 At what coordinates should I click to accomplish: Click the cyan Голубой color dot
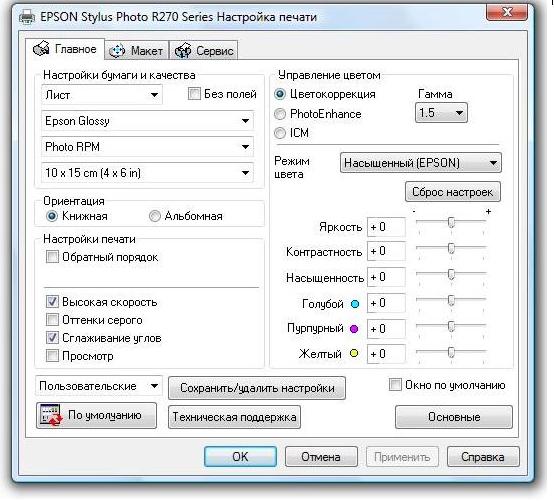pos(355,304)
